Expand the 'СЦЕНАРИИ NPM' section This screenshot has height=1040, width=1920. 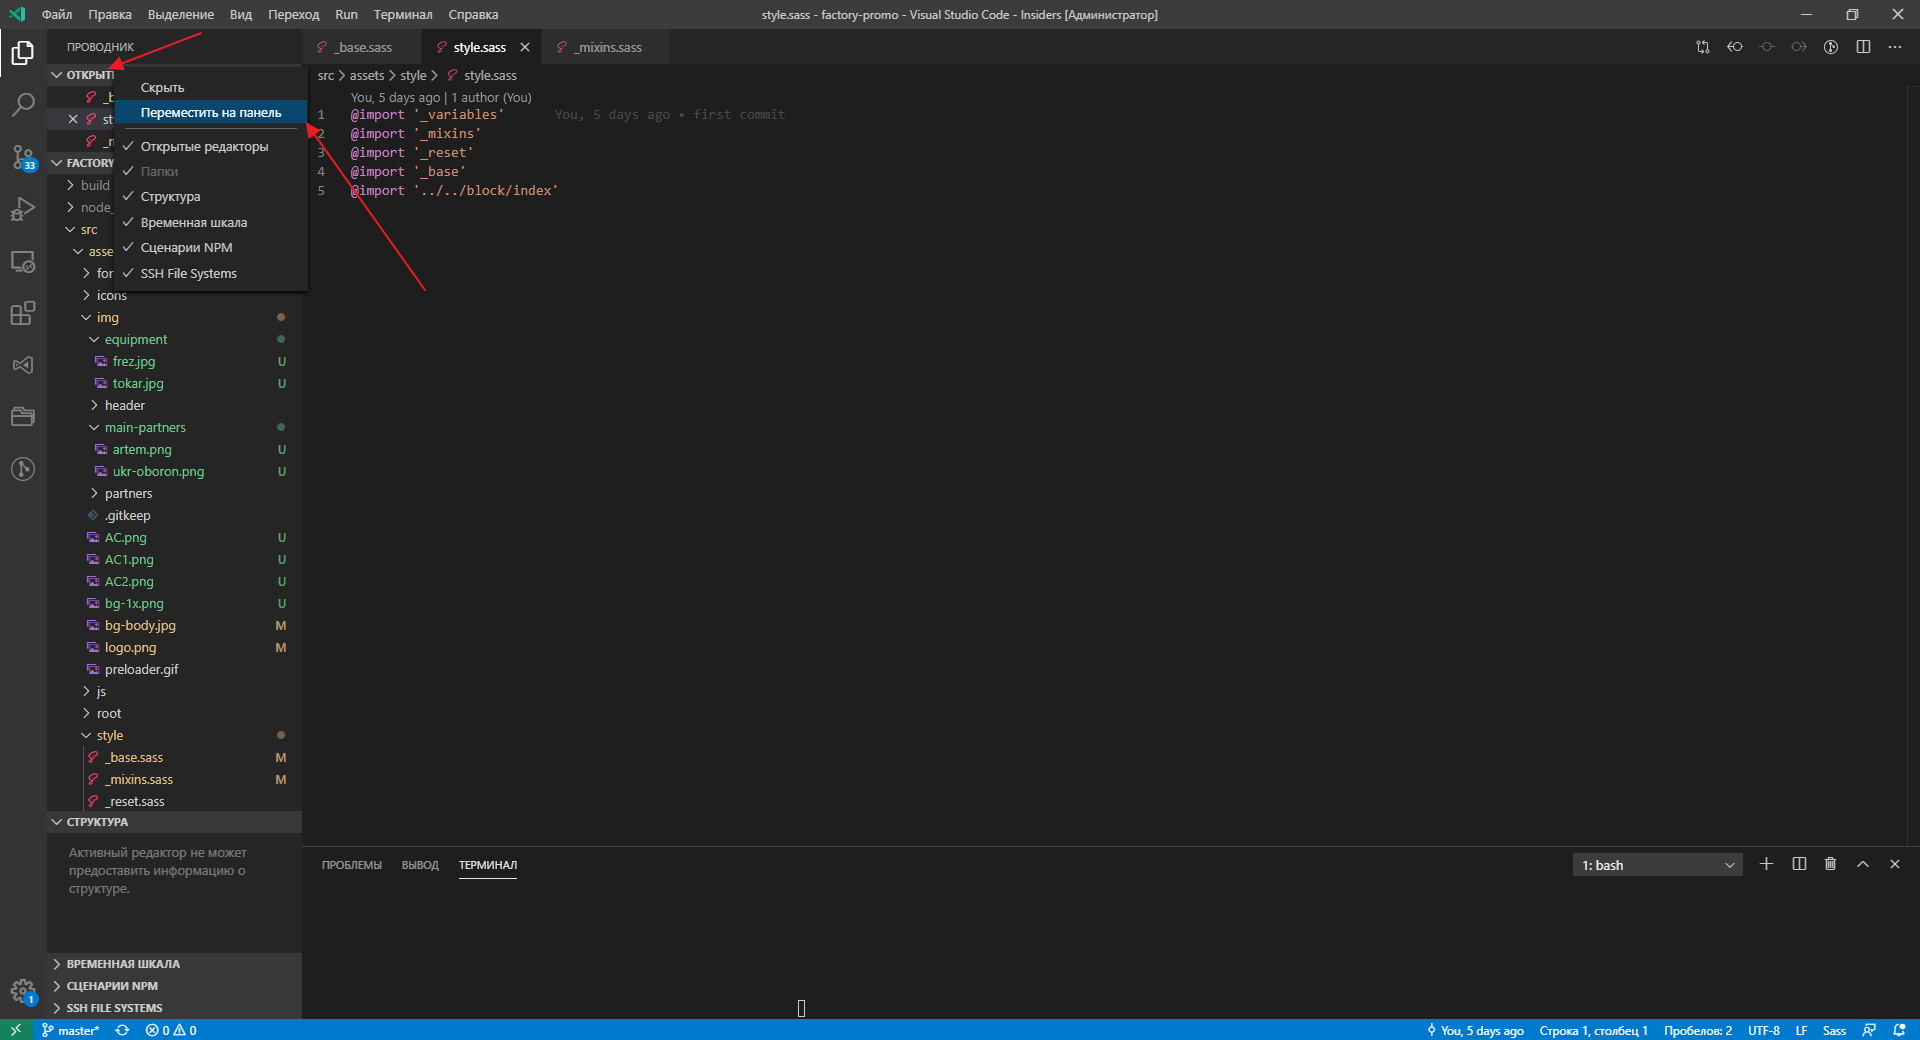tap(175, 986)
